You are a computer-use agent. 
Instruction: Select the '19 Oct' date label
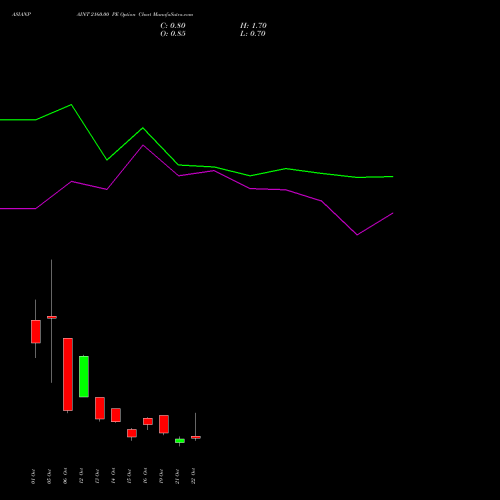click(161, 476)
